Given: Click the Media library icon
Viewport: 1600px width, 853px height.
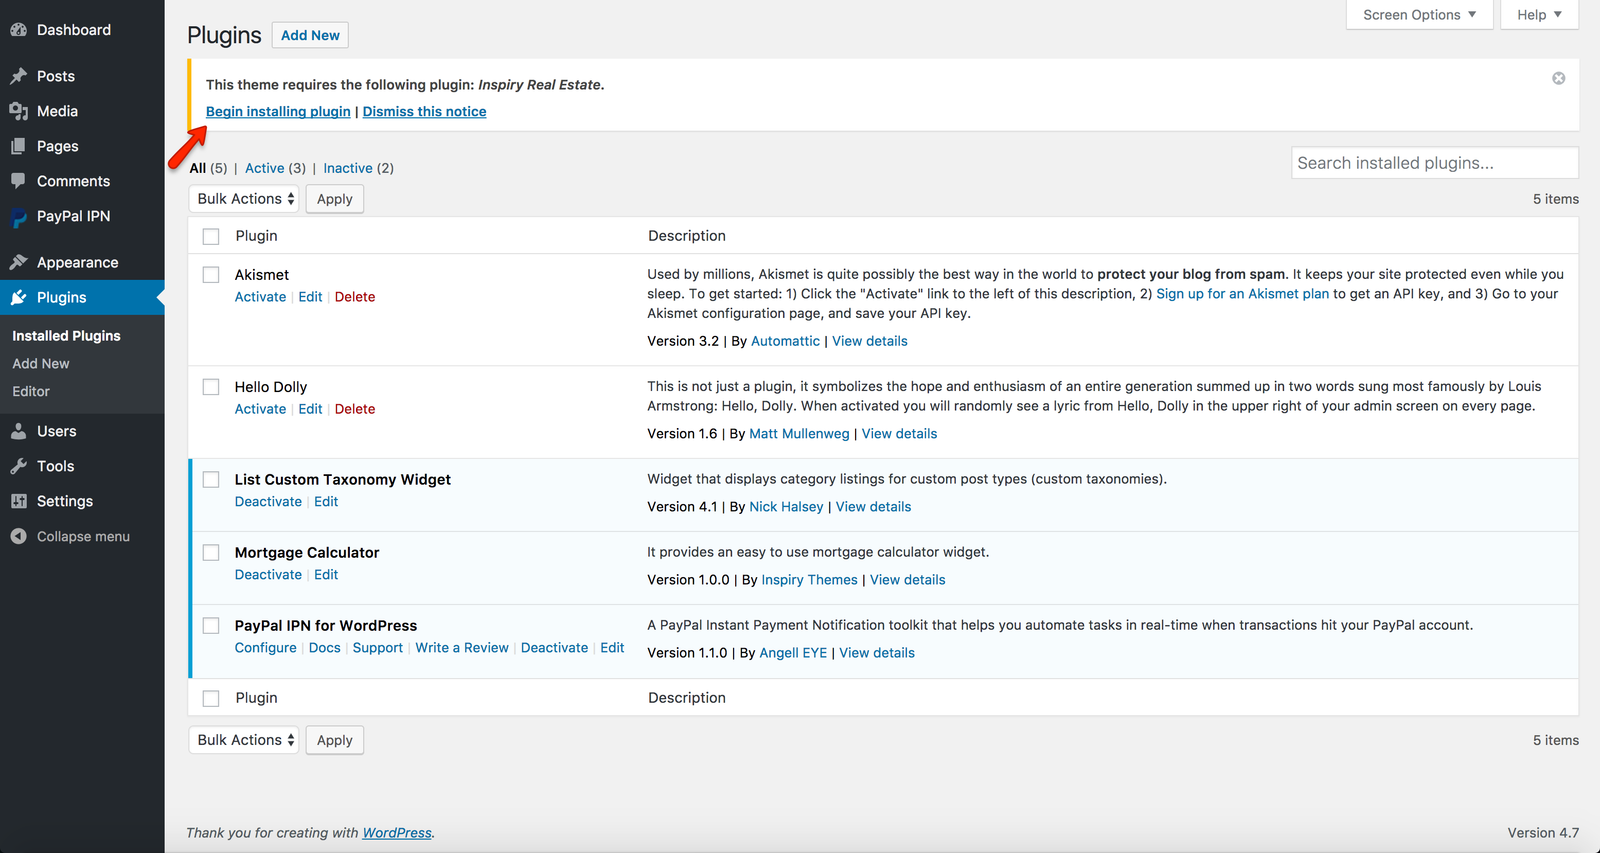Looking at the screenshot, I should tap(18, 111).
